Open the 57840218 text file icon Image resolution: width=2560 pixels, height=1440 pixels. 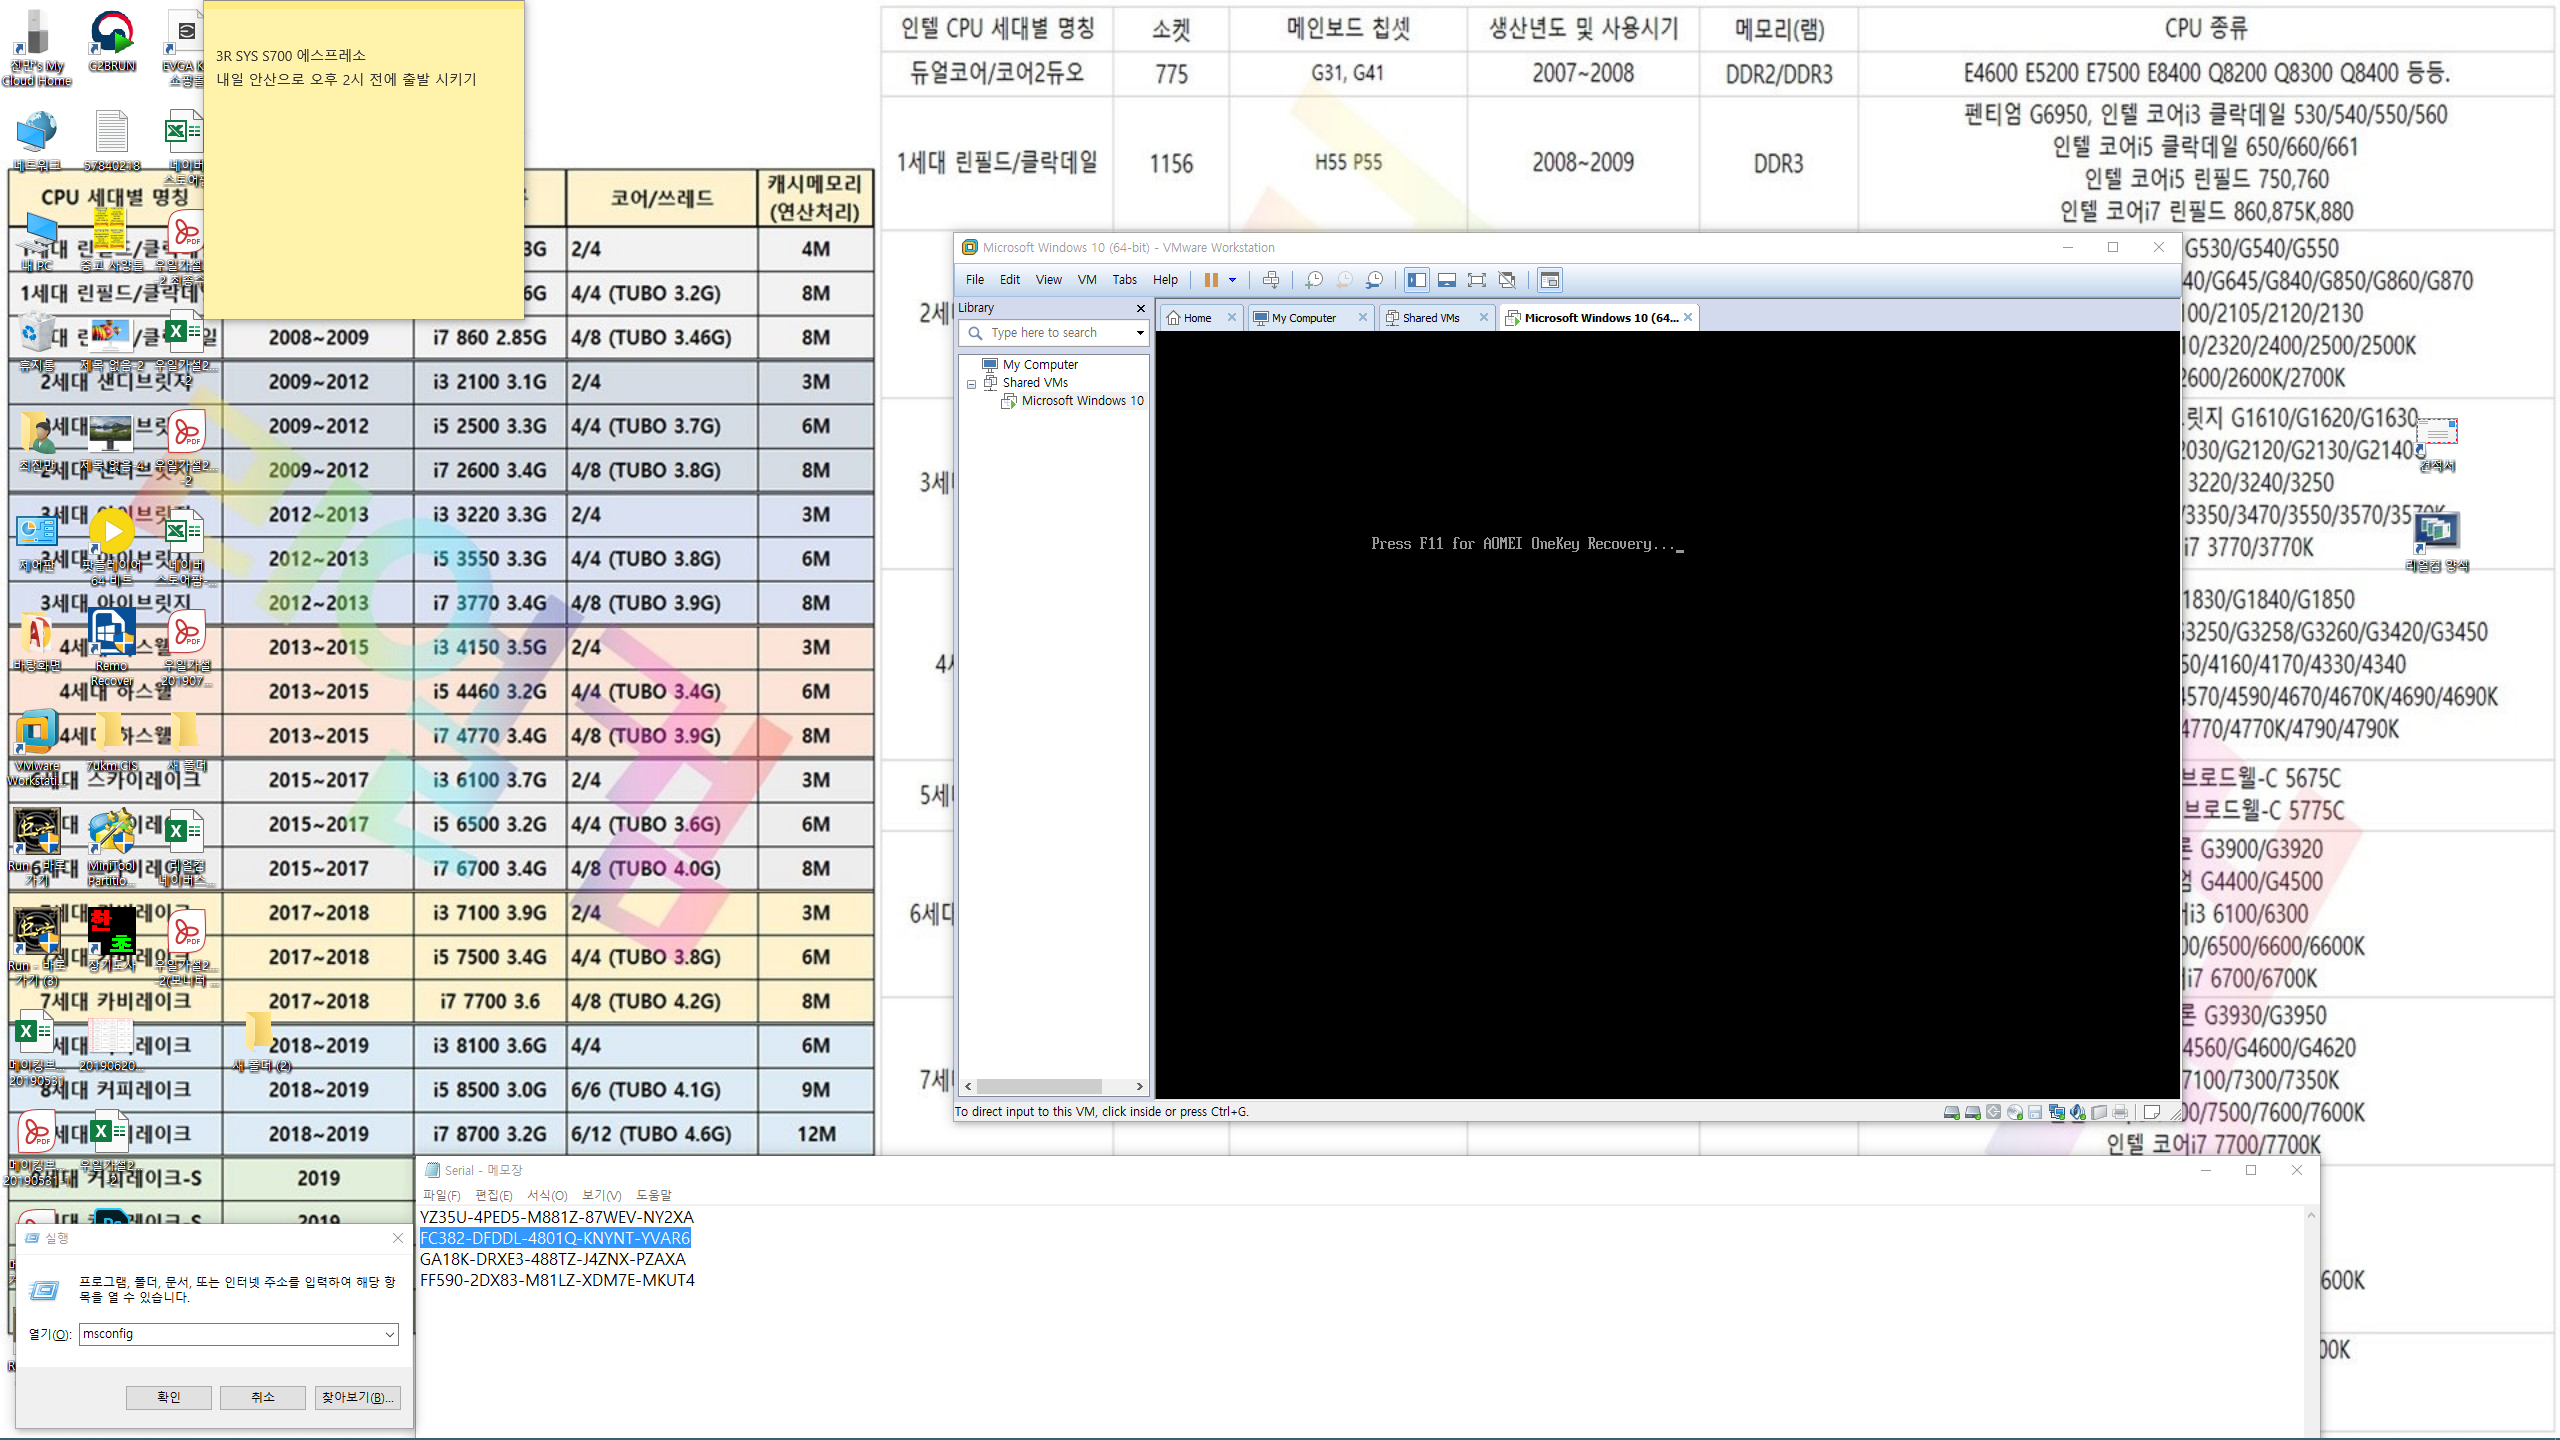[112, 142]
